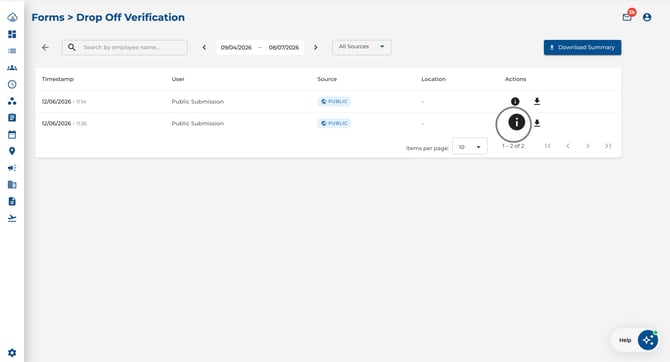Click the PUBLIC badge in the 11:26 row
Viewport: 670px width, 362px height.
334,123
